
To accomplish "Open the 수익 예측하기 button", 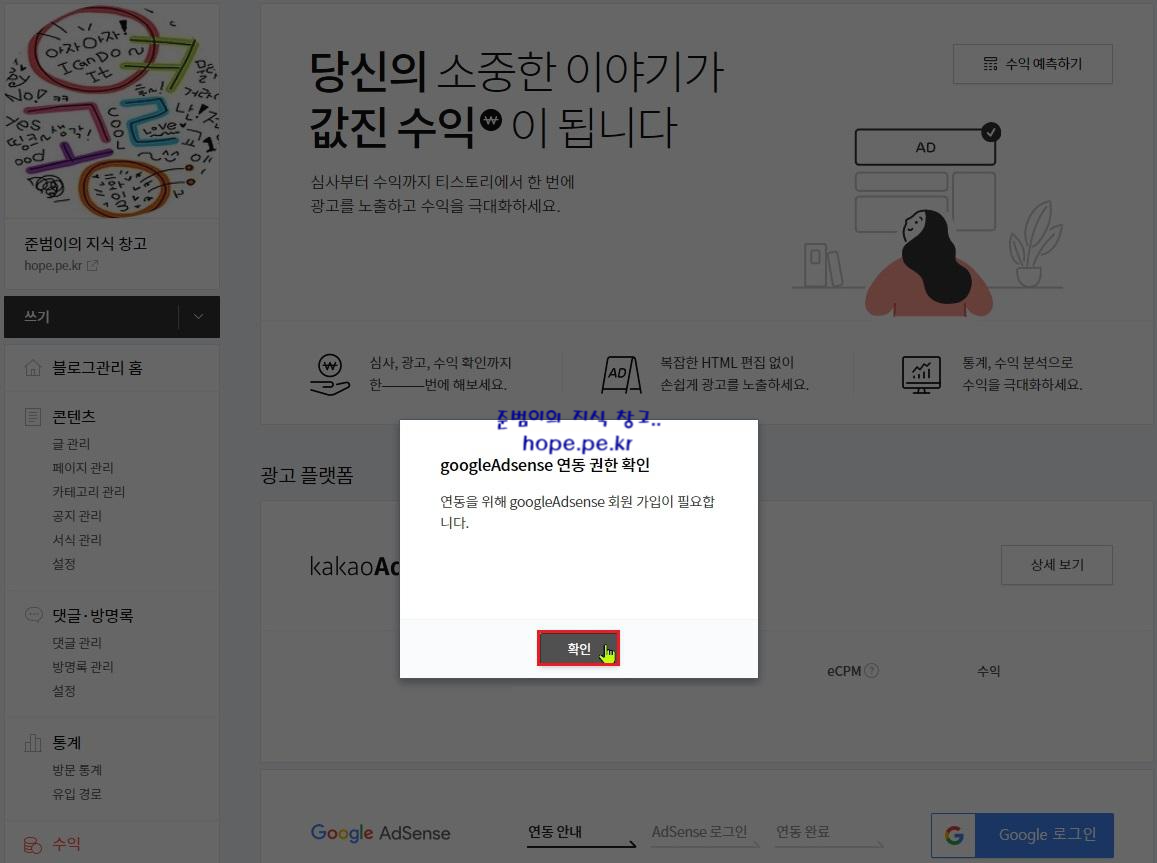I will [x=1032, y=64].
